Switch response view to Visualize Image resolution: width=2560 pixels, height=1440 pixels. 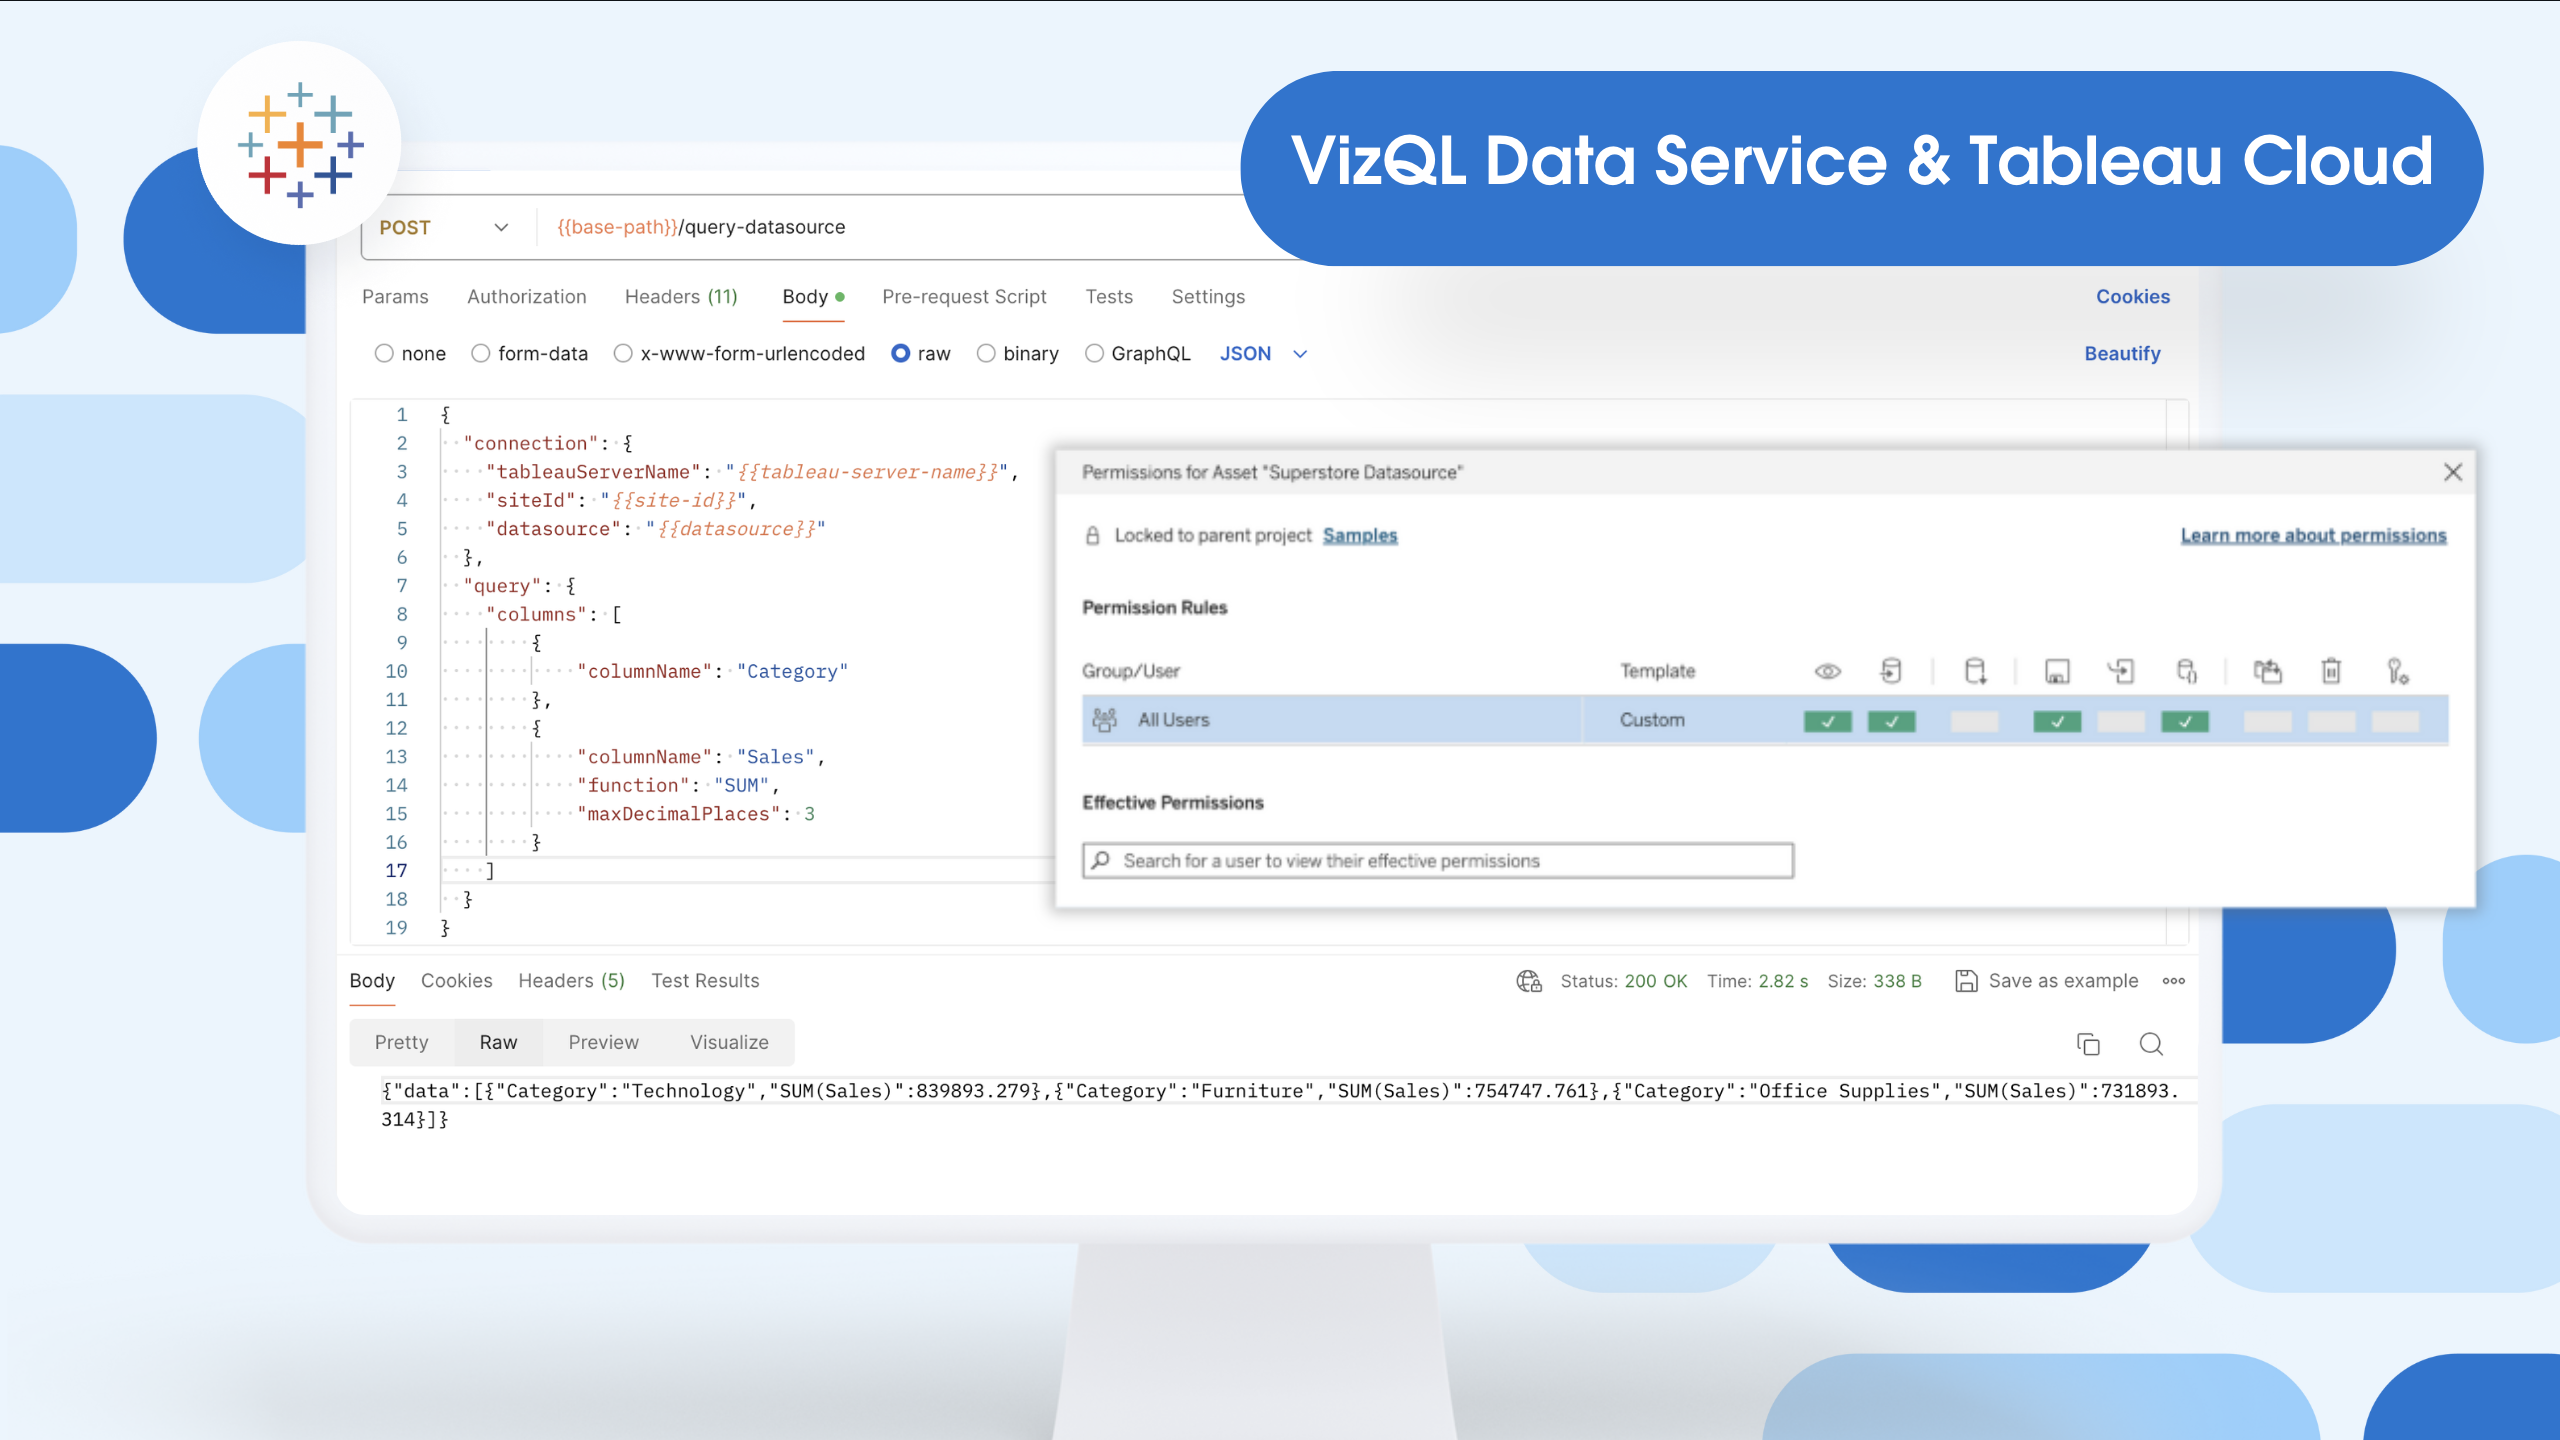tap(729, 1042)
